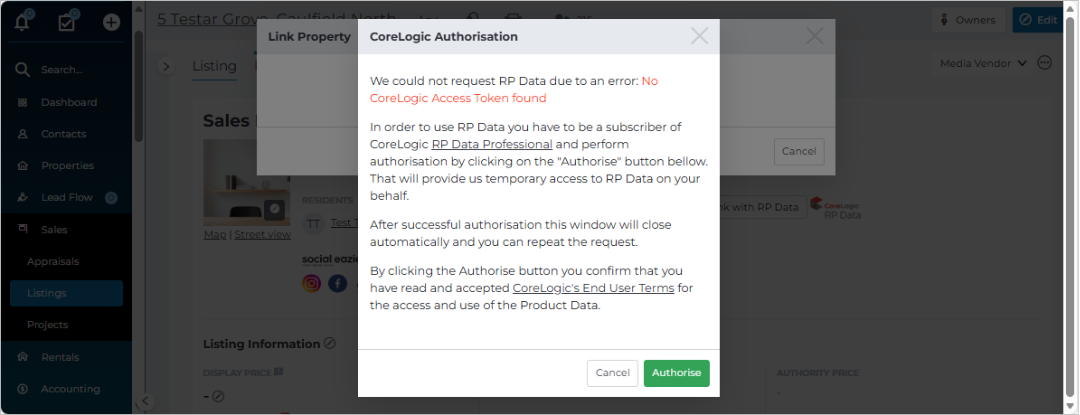
Task: Collapse the sidebar with bottom chevron
Action: point(144,401)
